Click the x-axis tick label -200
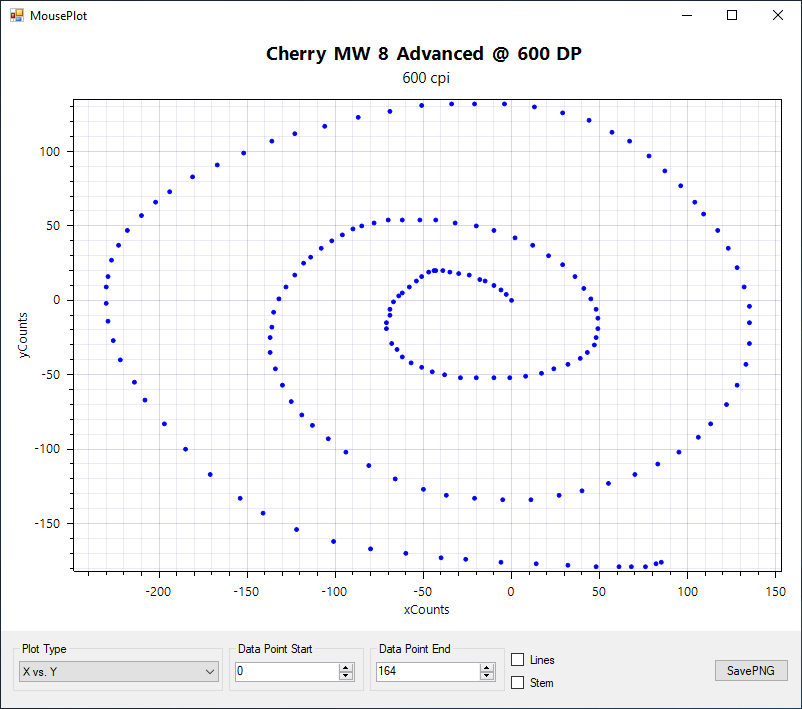 point(159,592)
